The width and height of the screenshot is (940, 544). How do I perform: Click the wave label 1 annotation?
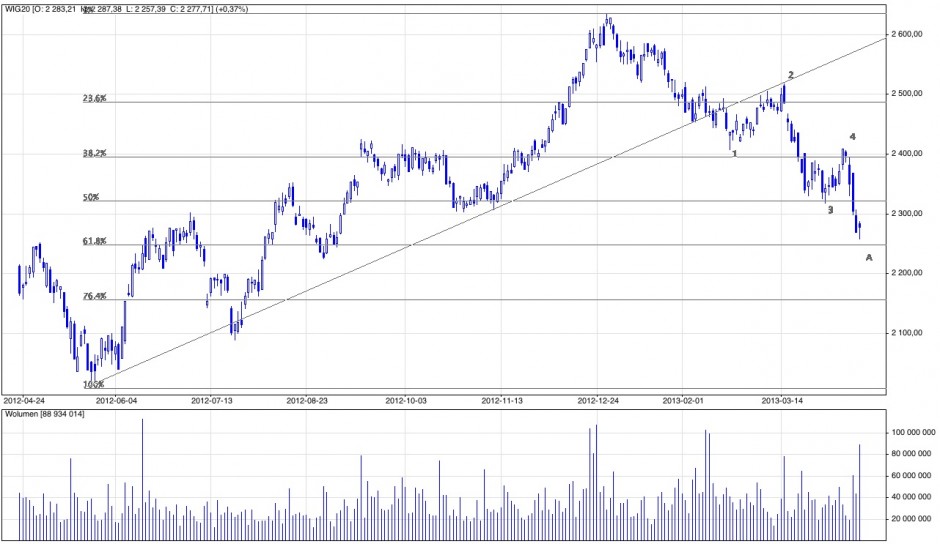click(x=734, y=154)
